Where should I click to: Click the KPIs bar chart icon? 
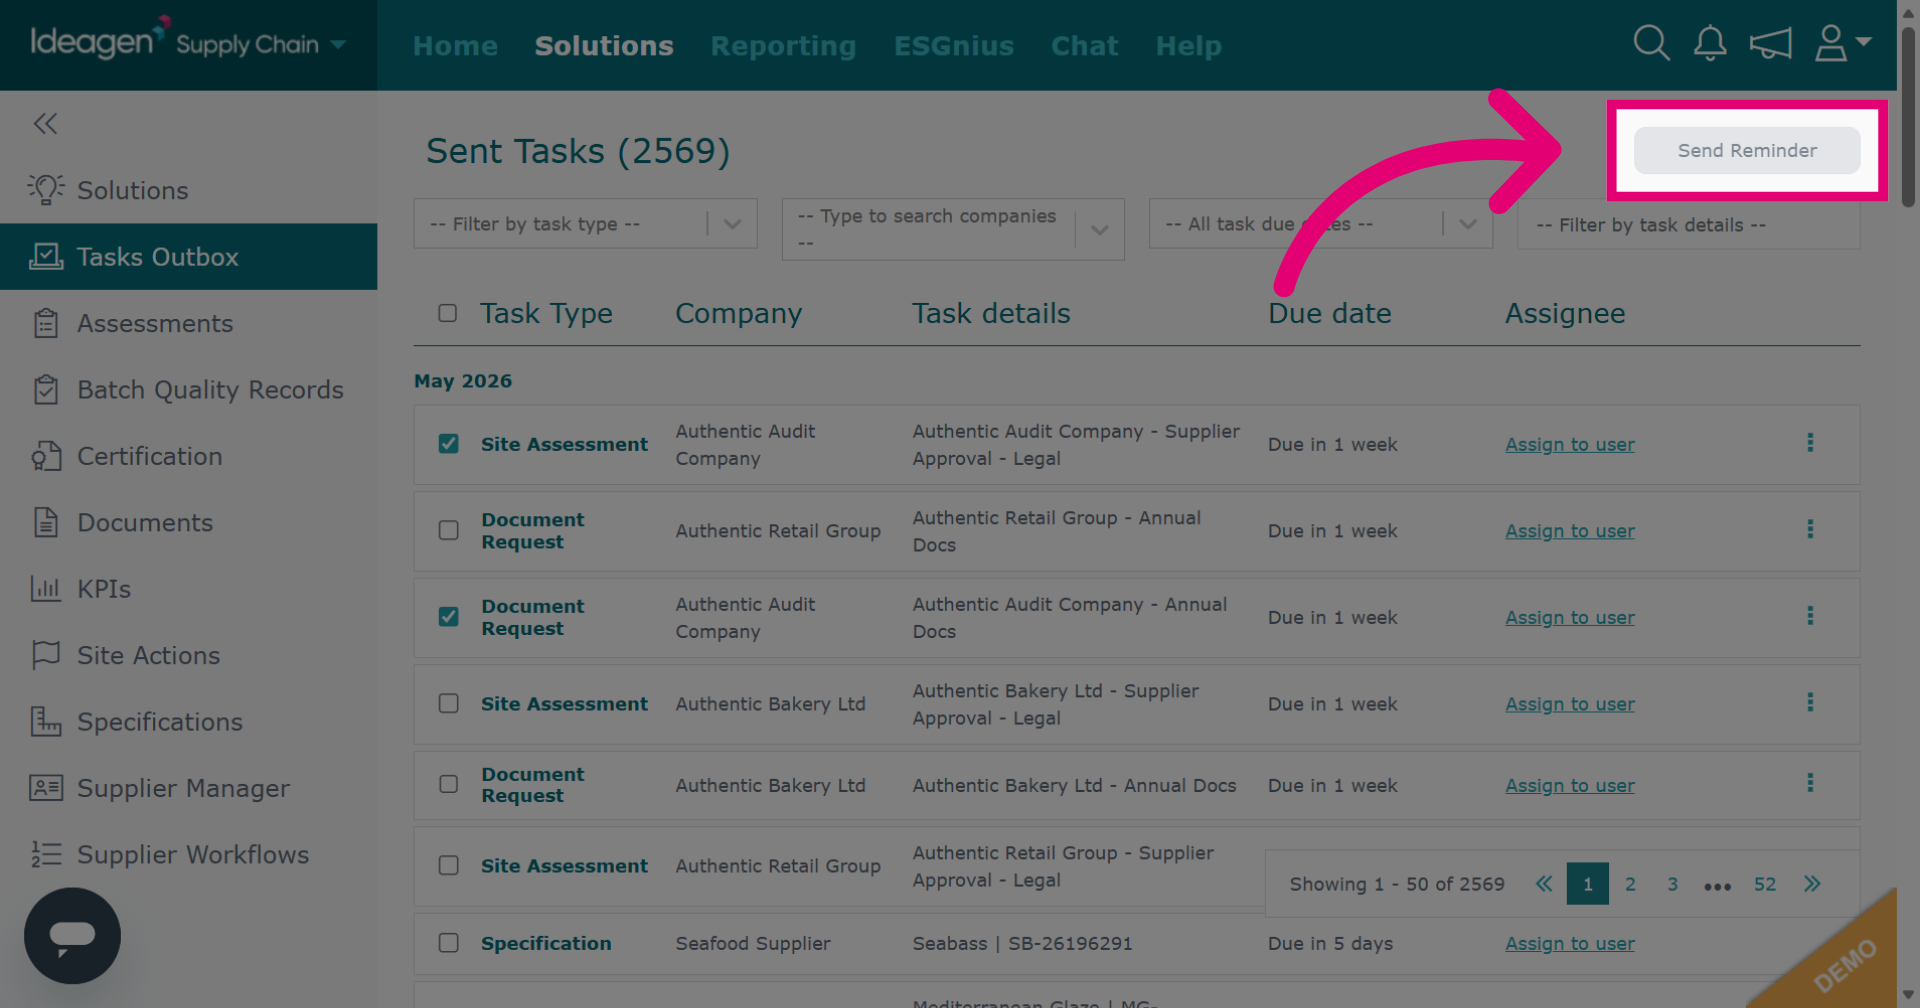pos(45,588)
